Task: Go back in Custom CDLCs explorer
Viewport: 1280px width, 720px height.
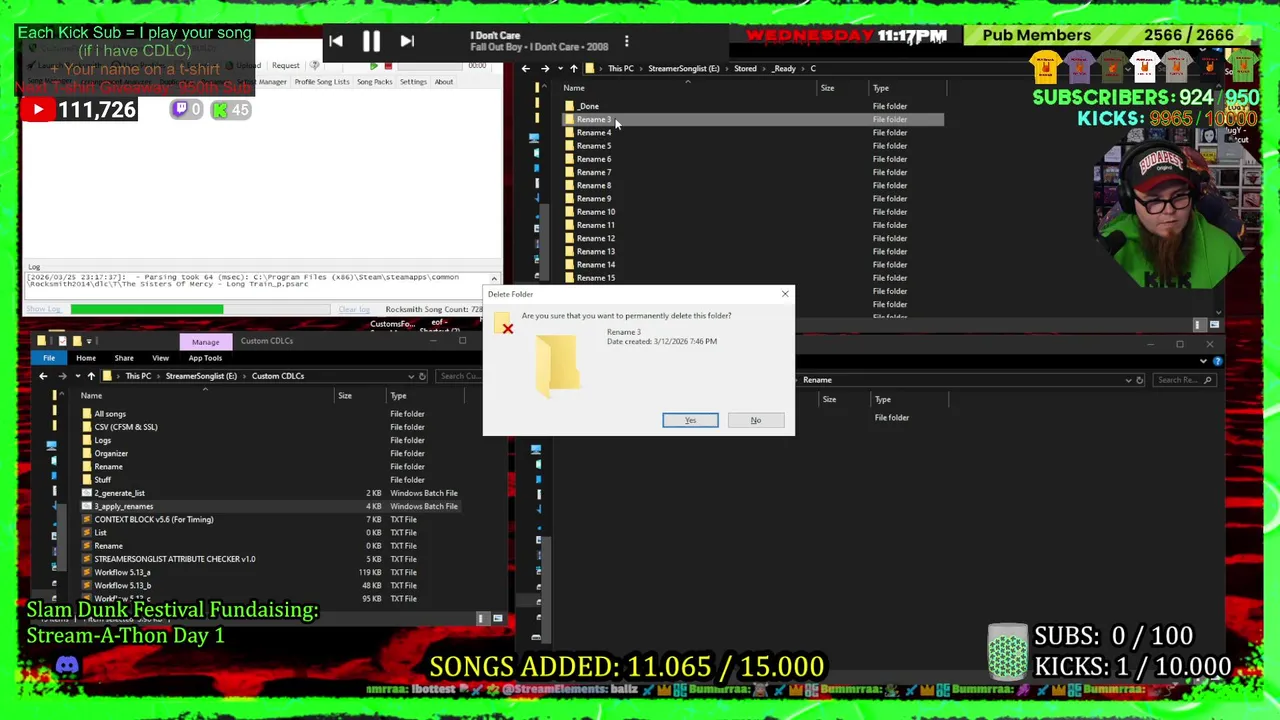Action: [x=43, y=376]
